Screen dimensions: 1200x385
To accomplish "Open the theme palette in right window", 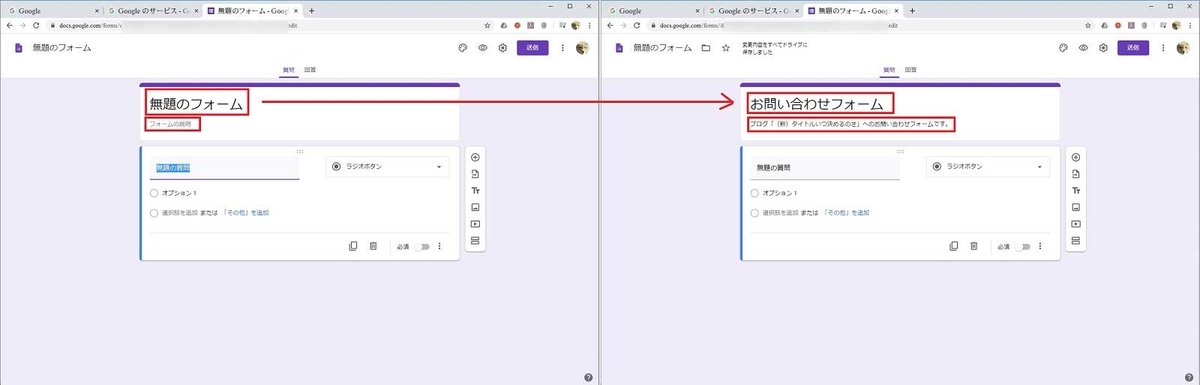I will (1062, 48).
